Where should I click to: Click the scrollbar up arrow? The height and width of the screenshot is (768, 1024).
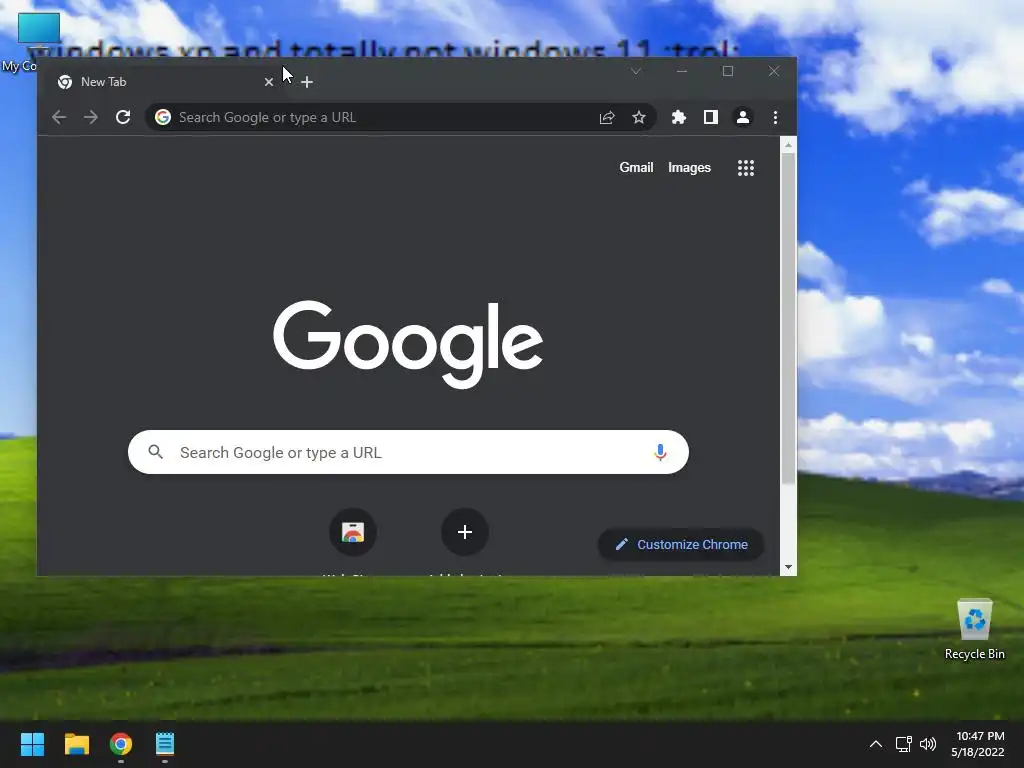coord(788,145)
